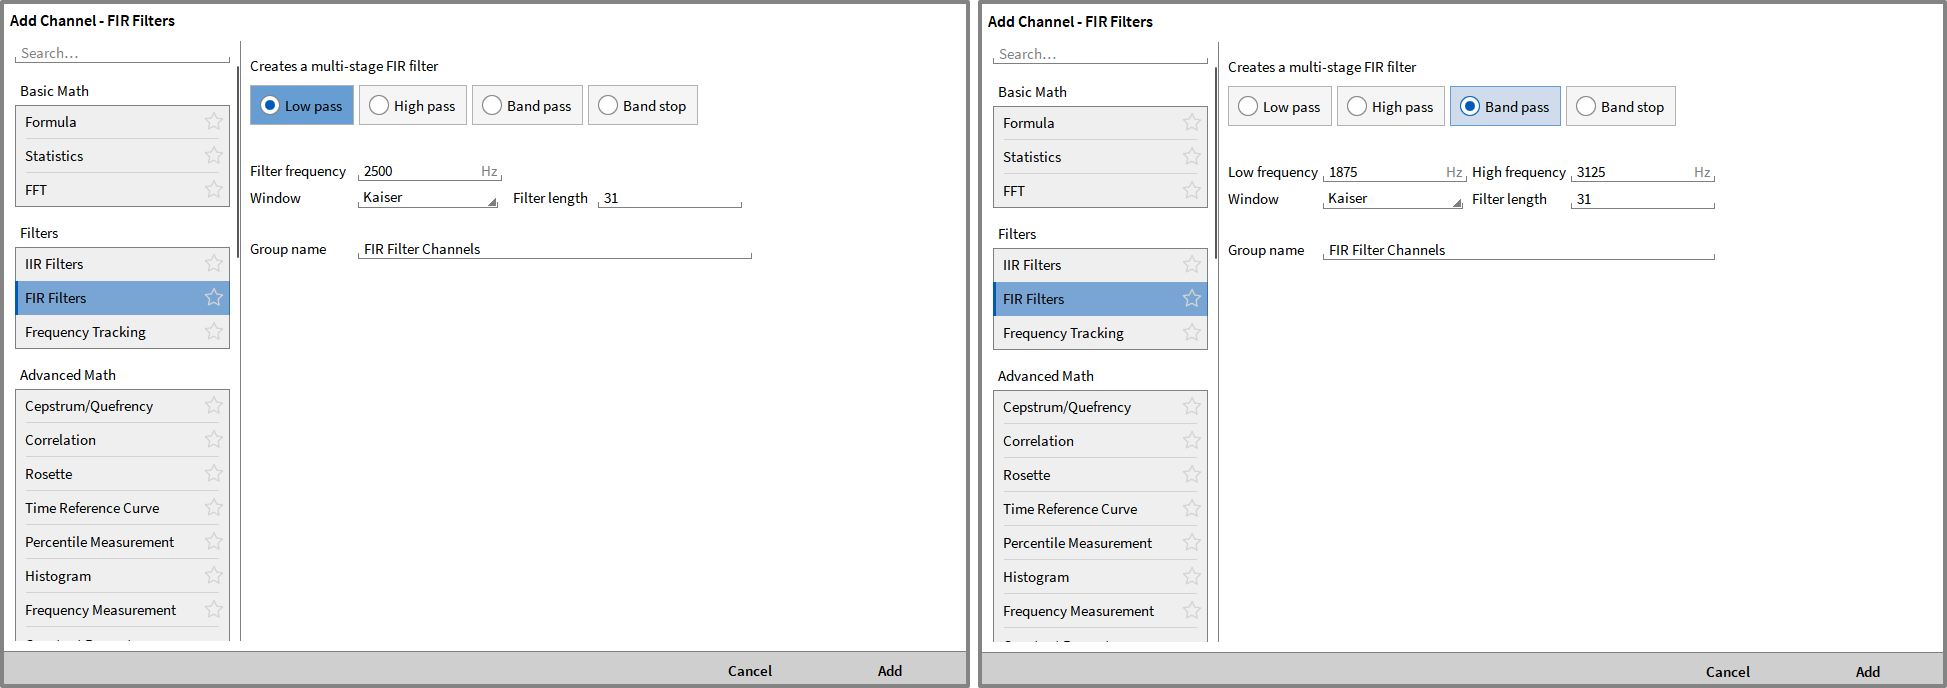Click the Filter frequency field showing 2500

pyautogui.click(x=420, y=171)
